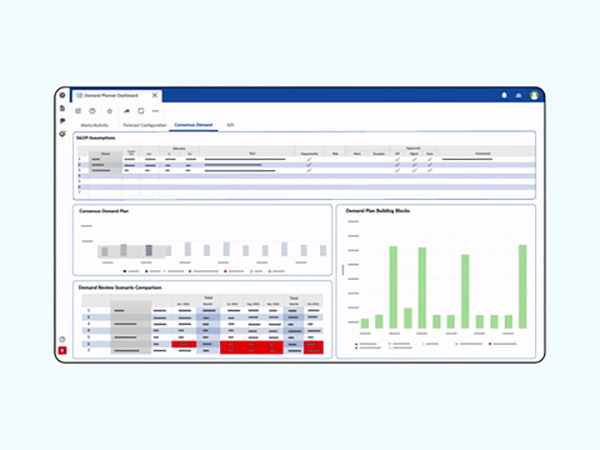Viewport: 600px width, 450px height.
Task: Open the chat bubble icon in sidebar
Action: pos(62,121)
